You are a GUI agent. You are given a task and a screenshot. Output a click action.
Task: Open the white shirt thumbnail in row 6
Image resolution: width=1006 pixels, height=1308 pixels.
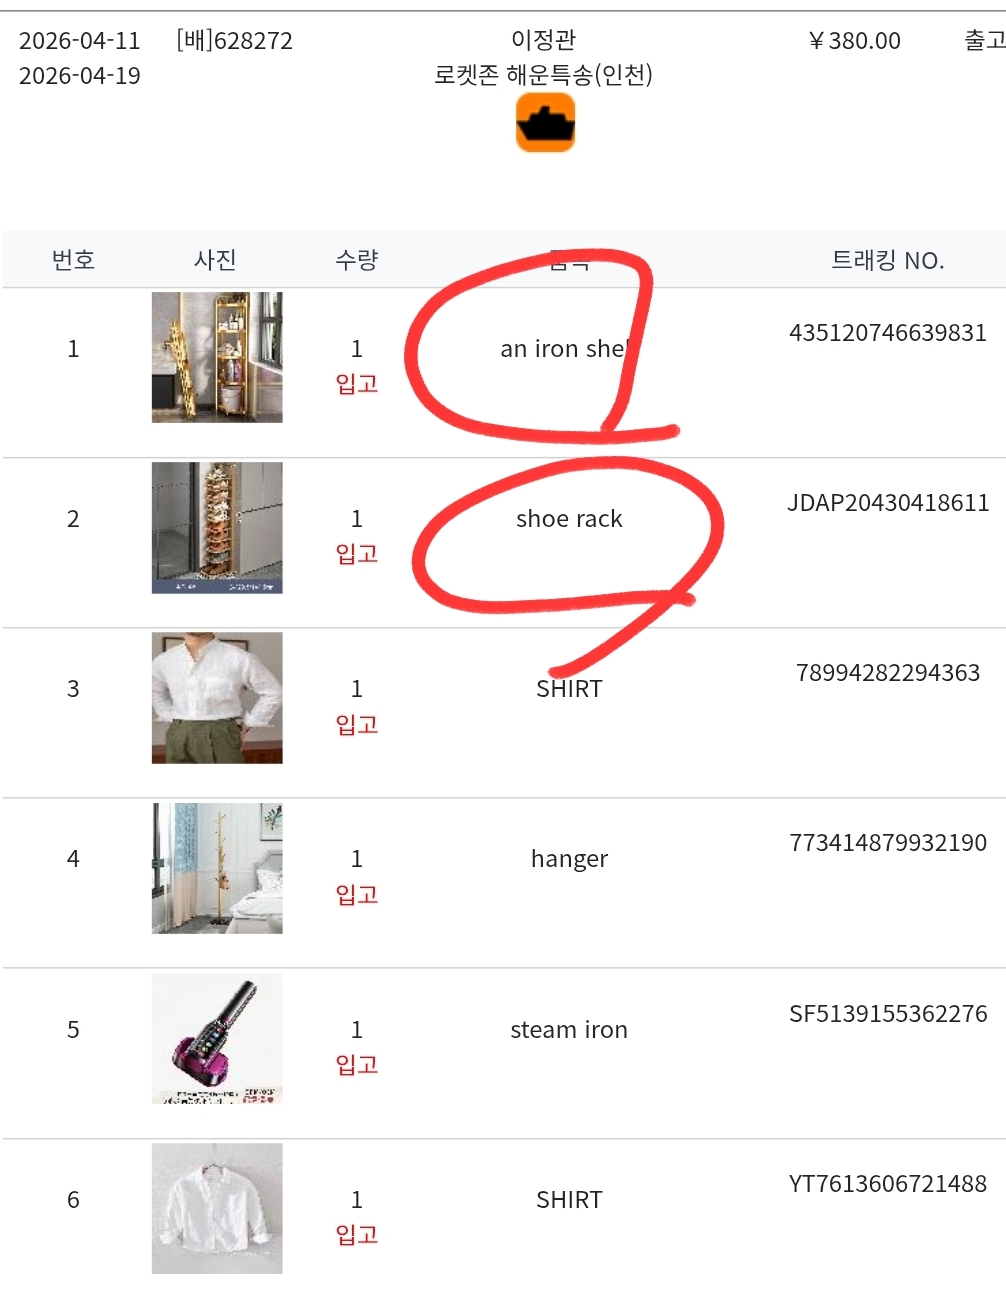(x=217, y=1208)
